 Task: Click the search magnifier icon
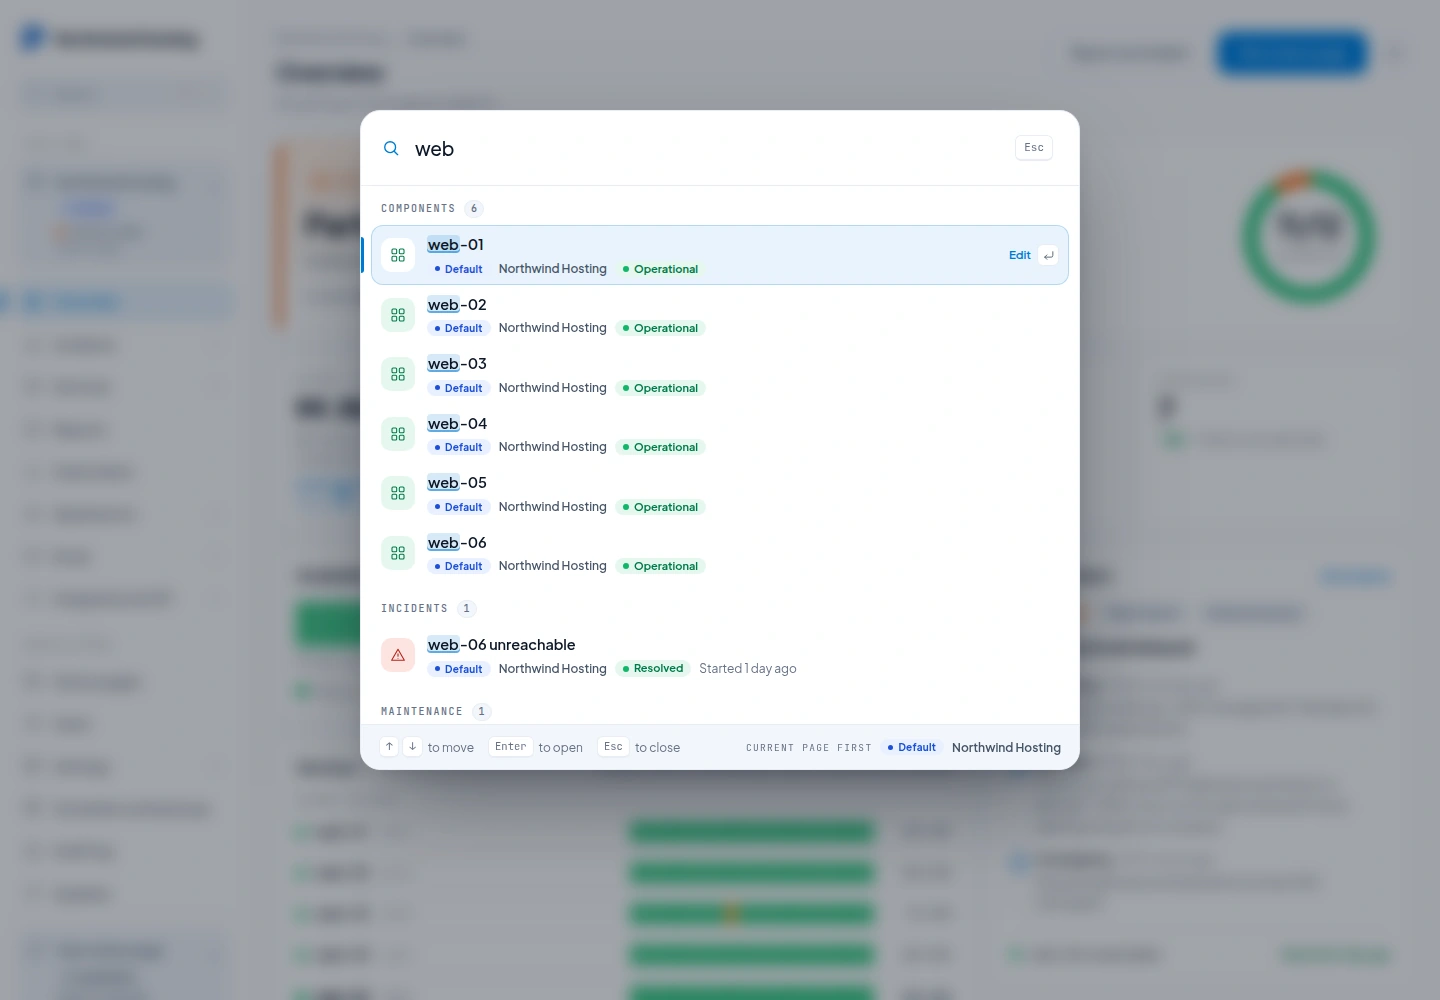[x=391, y=148]
